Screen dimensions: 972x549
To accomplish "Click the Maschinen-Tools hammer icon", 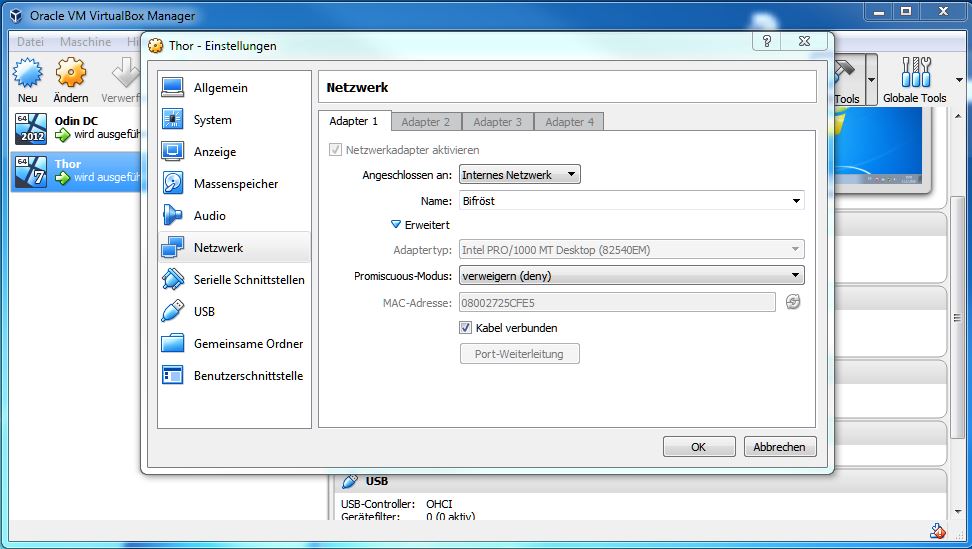I will [x=845, y=72].
